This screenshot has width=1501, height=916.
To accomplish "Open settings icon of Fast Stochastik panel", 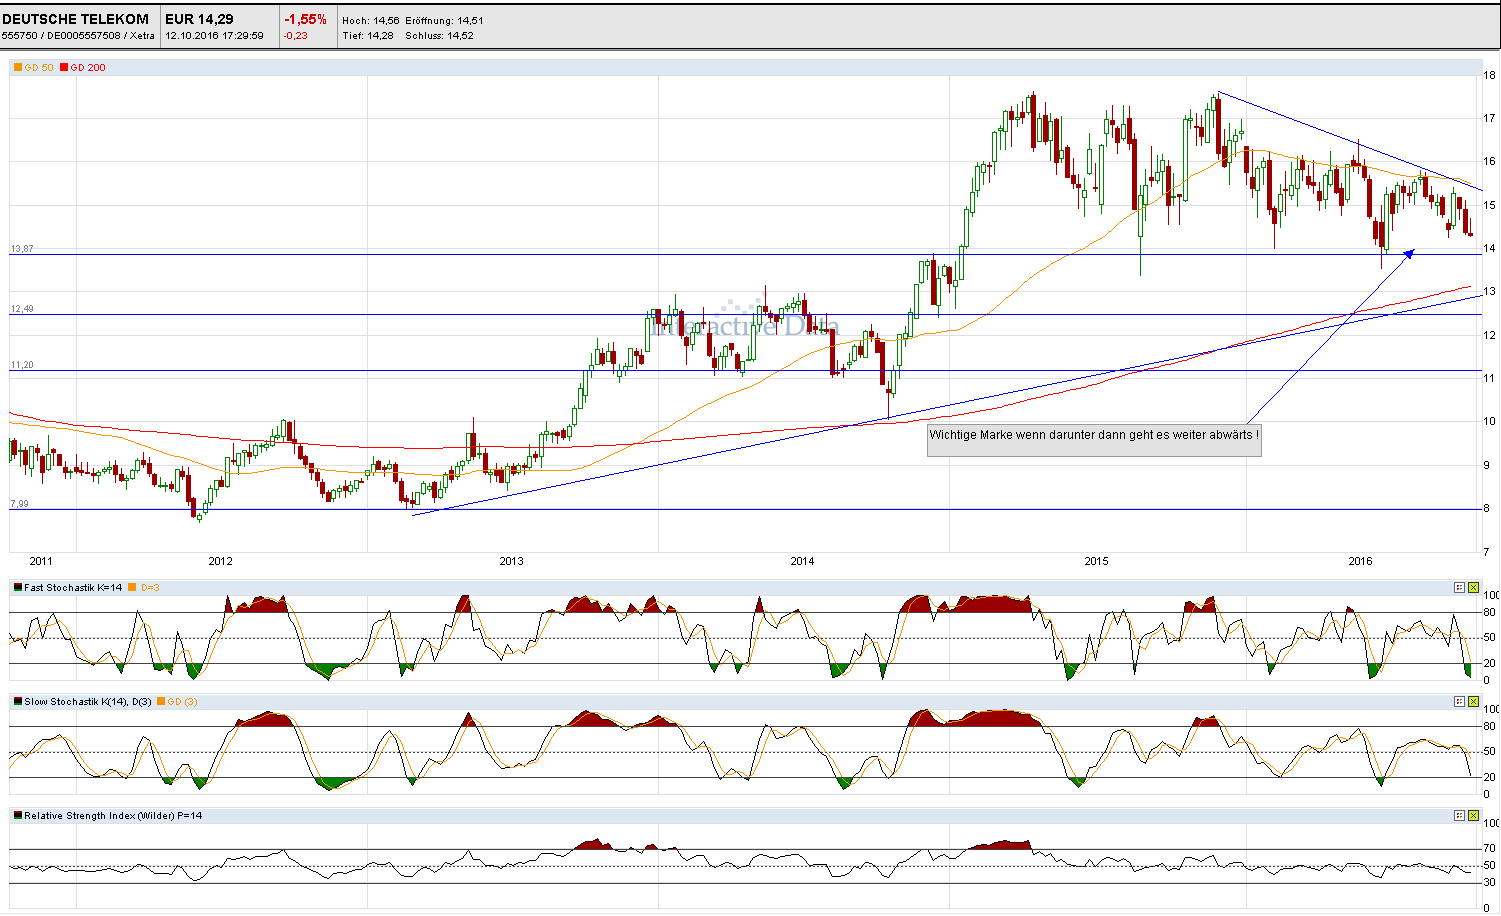I will coord(1459,588).
